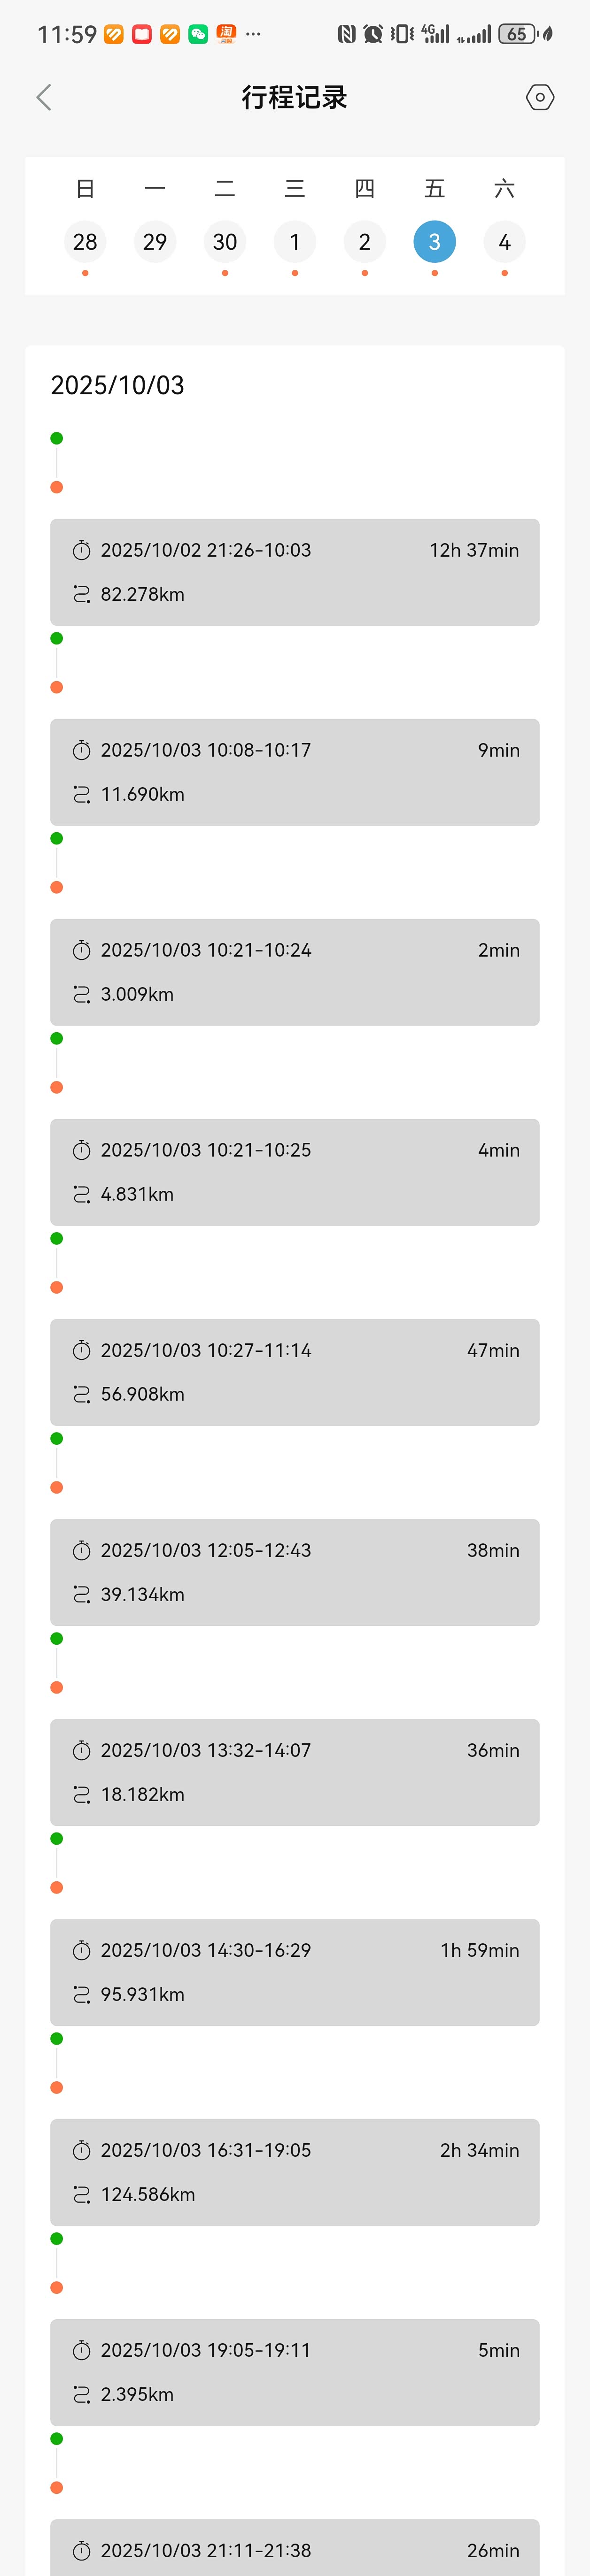590x2576 pixels.
Task: Choose date 1 in the week strip
Action: 295,242
